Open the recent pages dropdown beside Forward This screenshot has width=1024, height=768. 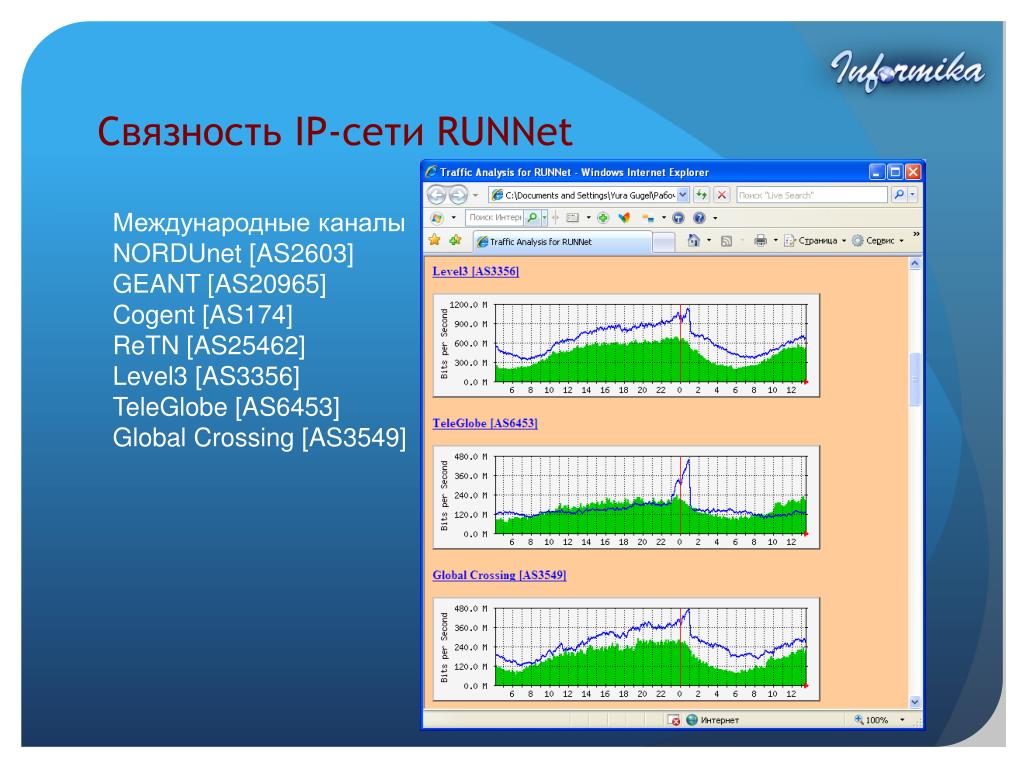click(x=475, y=195)
